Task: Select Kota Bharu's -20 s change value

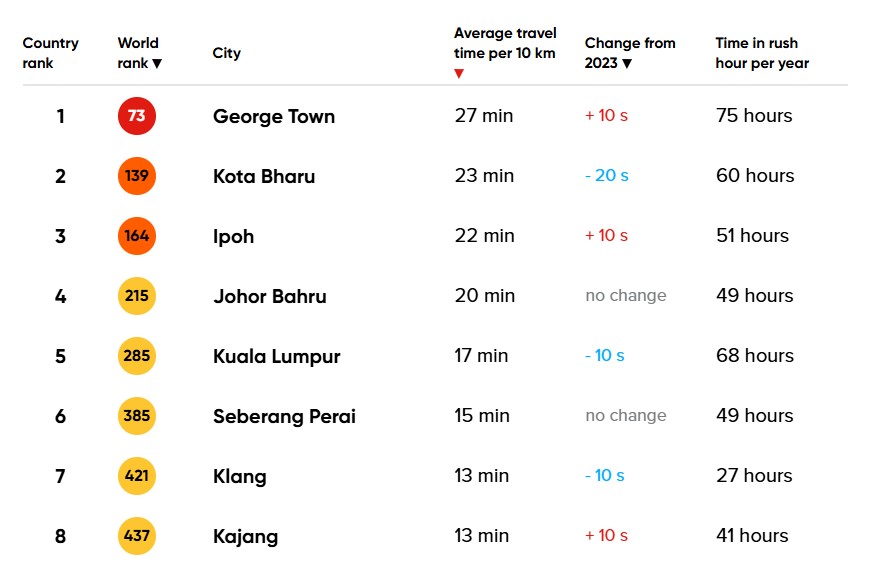Action: (x=607, y=176)
